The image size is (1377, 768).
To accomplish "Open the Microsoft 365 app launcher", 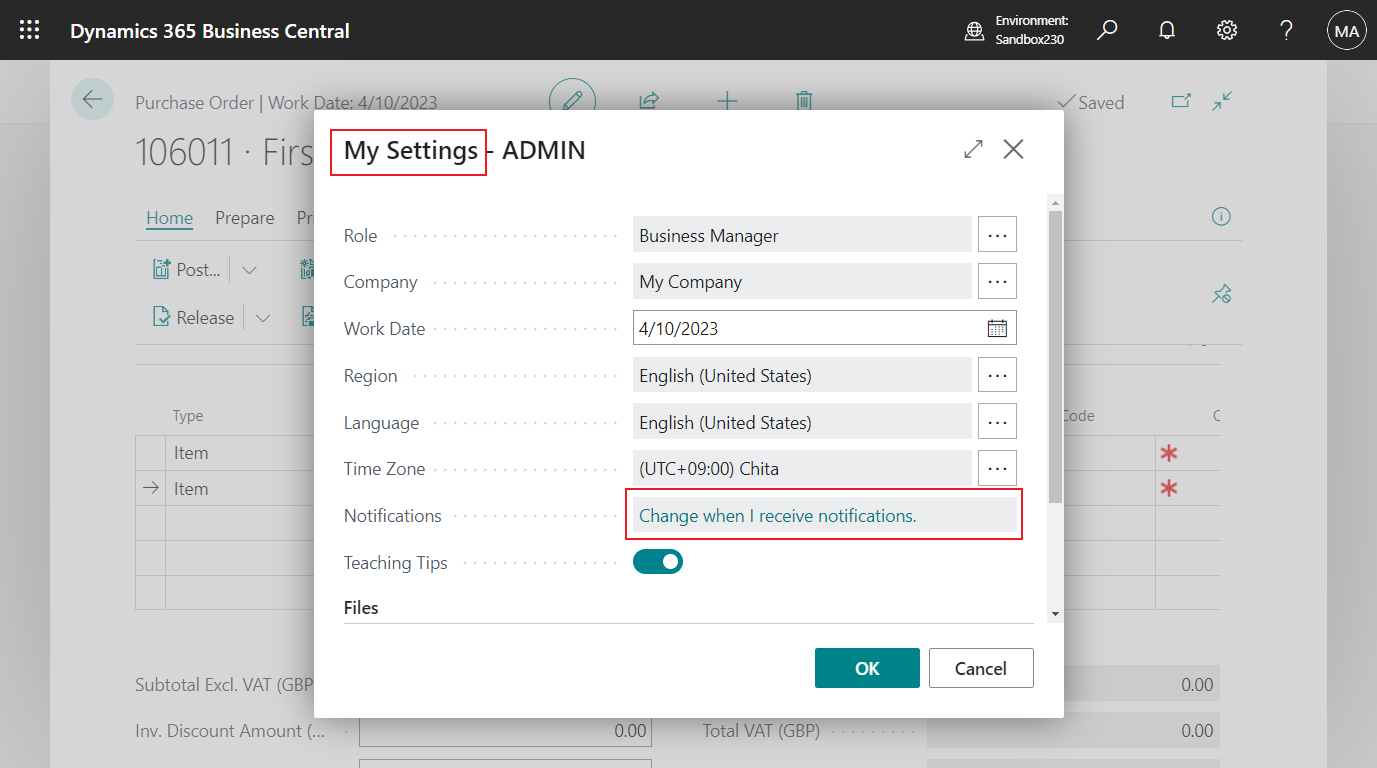I will click(x=28, y=30).
